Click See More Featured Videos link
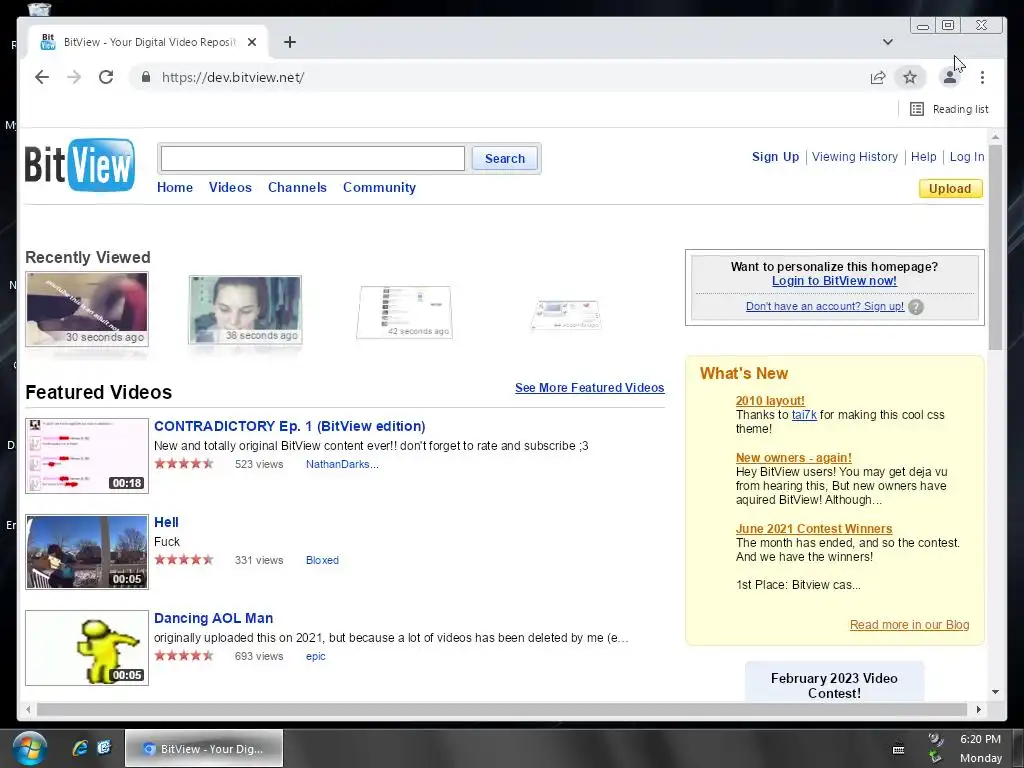The image size is (1024, 768). click(x=590, y=388)
